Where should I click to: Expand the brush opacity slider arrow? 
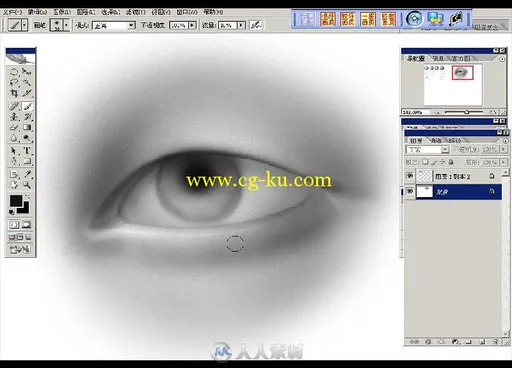[192, 25]
